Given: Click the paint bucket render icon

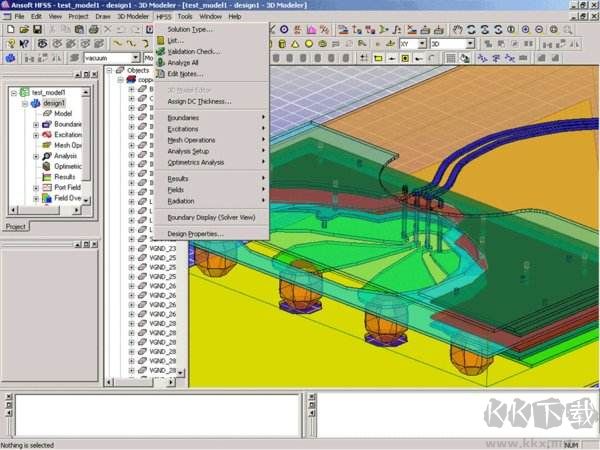Looking at the screenshot, I should (x=465, y=58).
